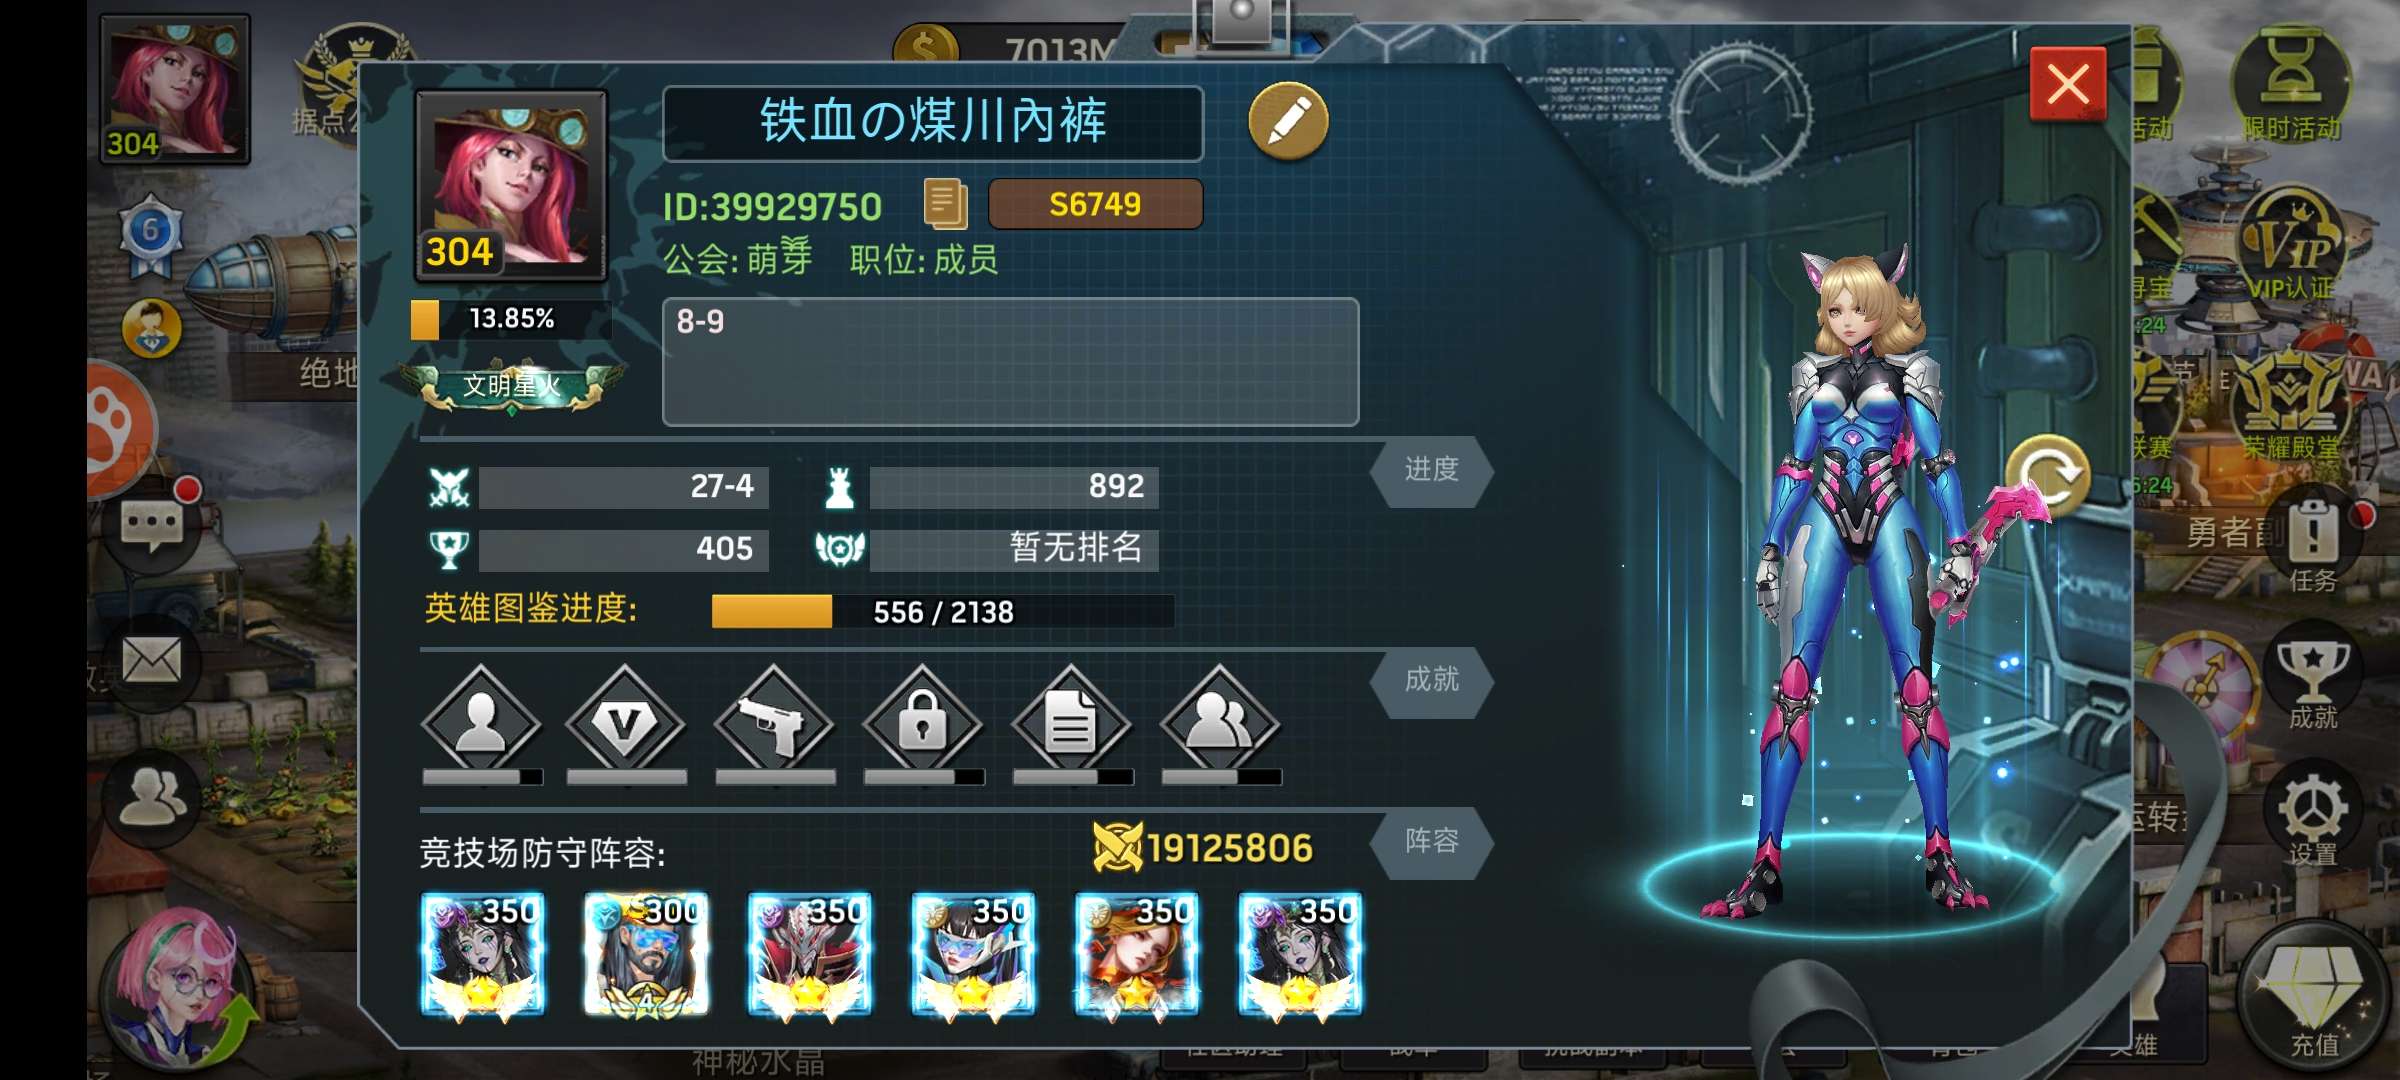Click the player avatar portrait level 304
Image resolution: width=2400 pixels, height=1080 pixels.
point(511,186)
